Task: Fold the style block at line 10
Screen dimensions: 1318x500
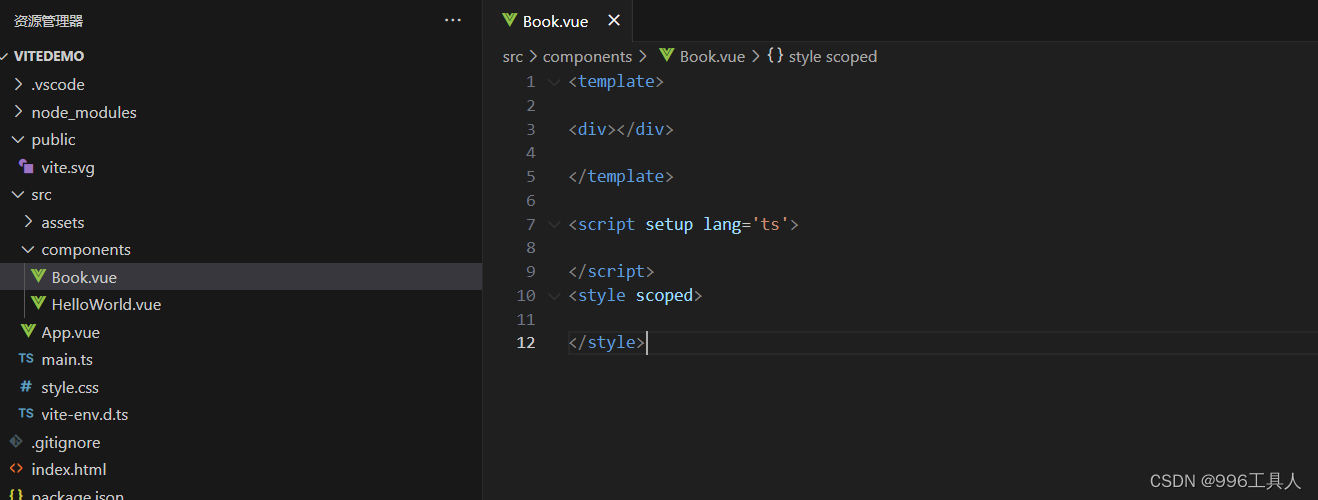Action: (x=554, y=296)
